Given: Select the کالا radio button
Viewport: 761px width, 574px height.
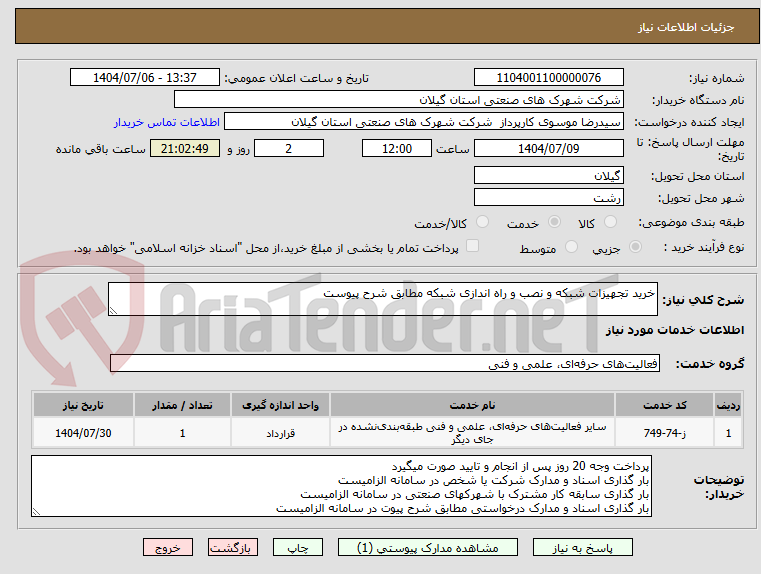Looking at the screenshot, I should 610,222.
